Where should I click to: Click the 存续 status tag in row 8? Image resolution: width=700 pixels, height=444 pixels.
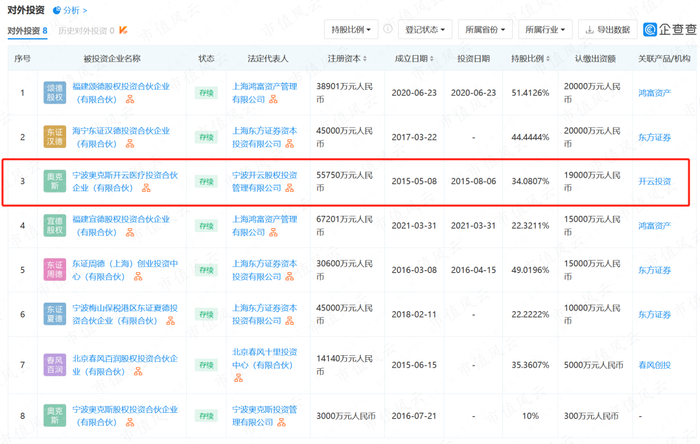click(x=206, y=416)
